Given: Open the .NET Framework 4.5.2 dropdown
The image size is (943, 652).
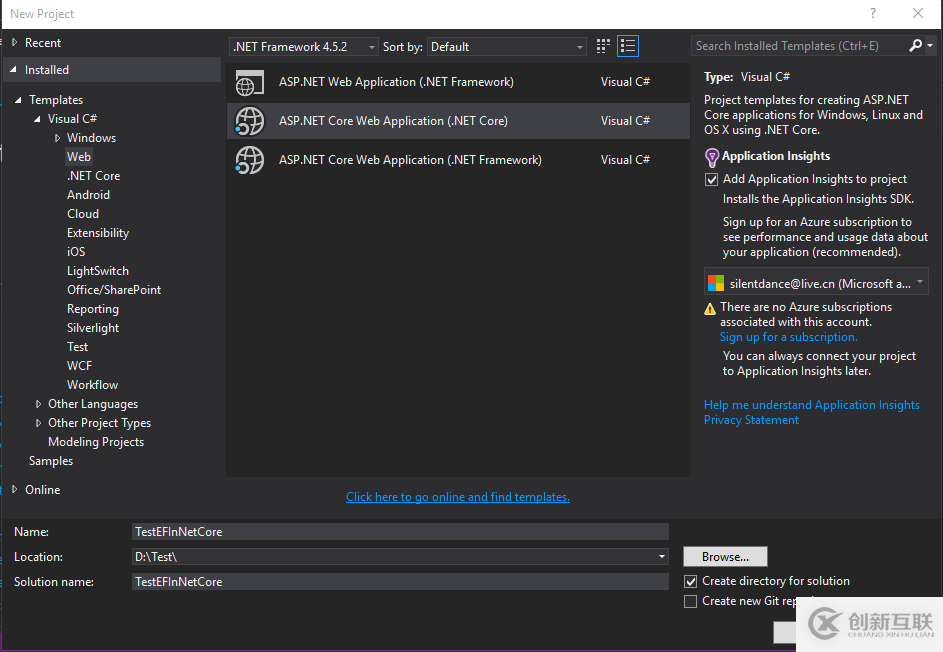Looking at the screenshot, I should click(x=372, y=46).
